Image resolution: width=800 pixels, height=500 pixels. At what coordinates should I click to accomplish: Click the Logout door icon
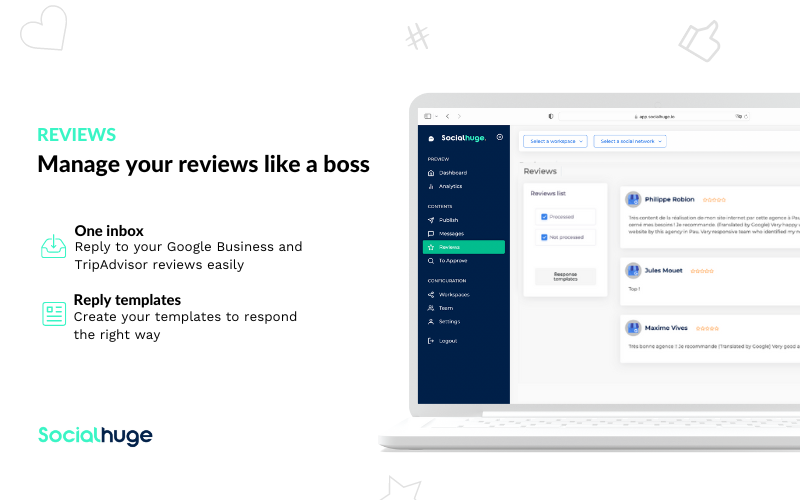431,341
